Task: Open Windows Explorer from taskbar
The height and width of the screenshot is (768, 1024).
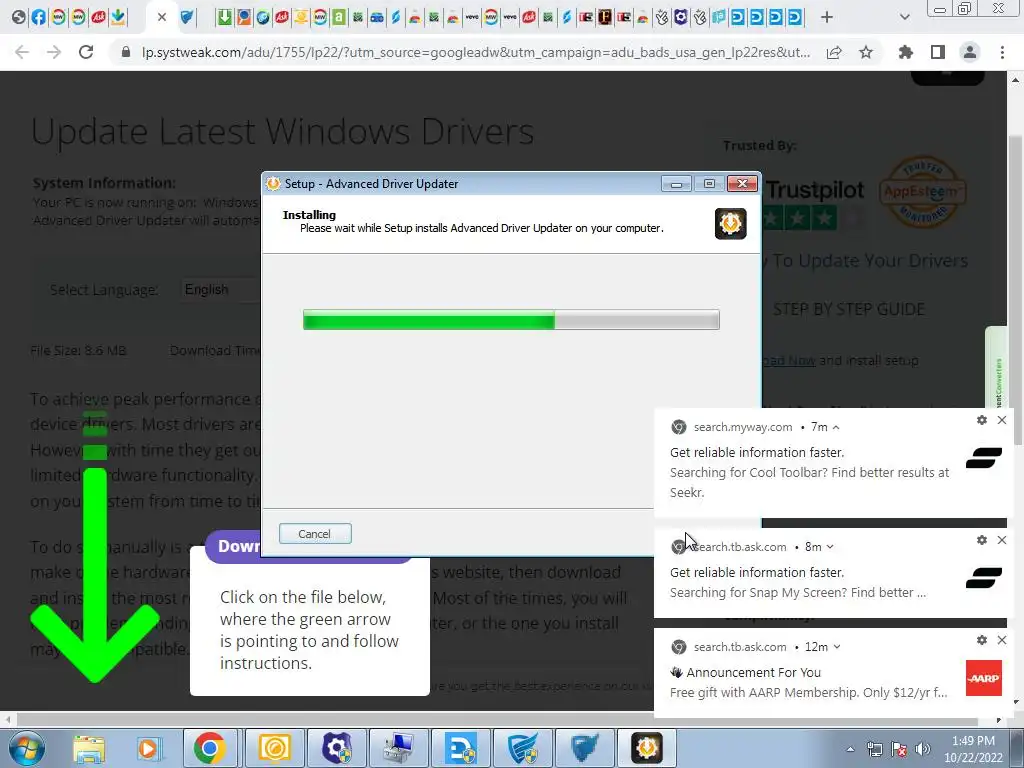Action: point(88,748)
